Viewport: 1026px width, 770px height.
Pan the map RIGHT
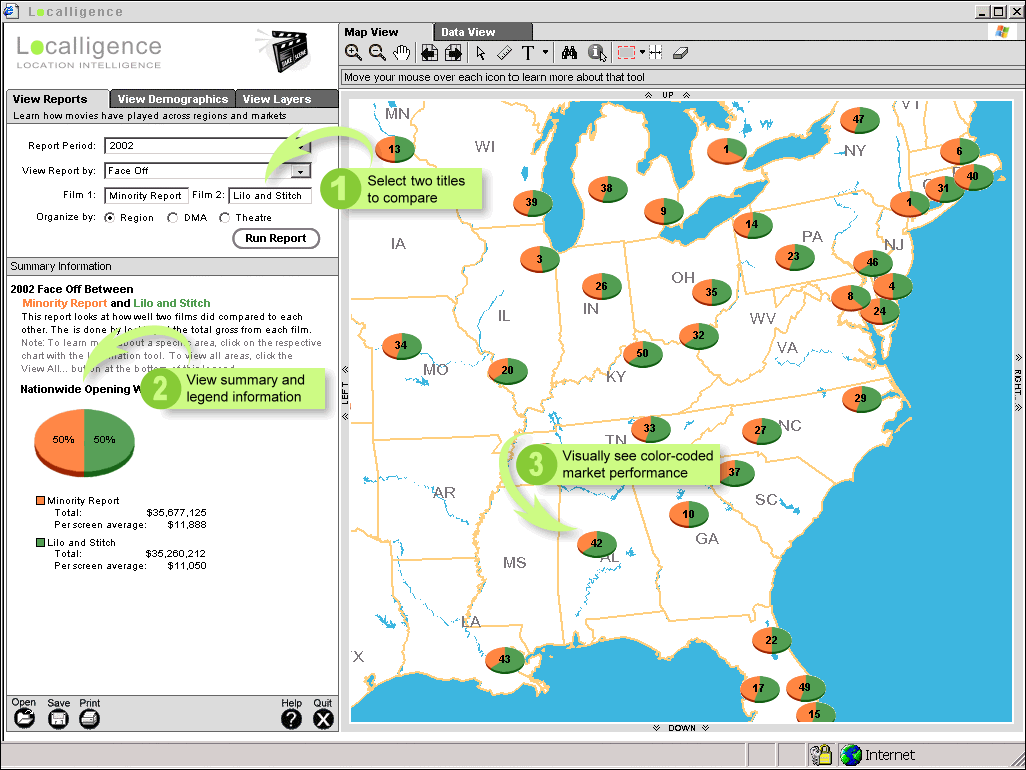[x=1017, y=383]
